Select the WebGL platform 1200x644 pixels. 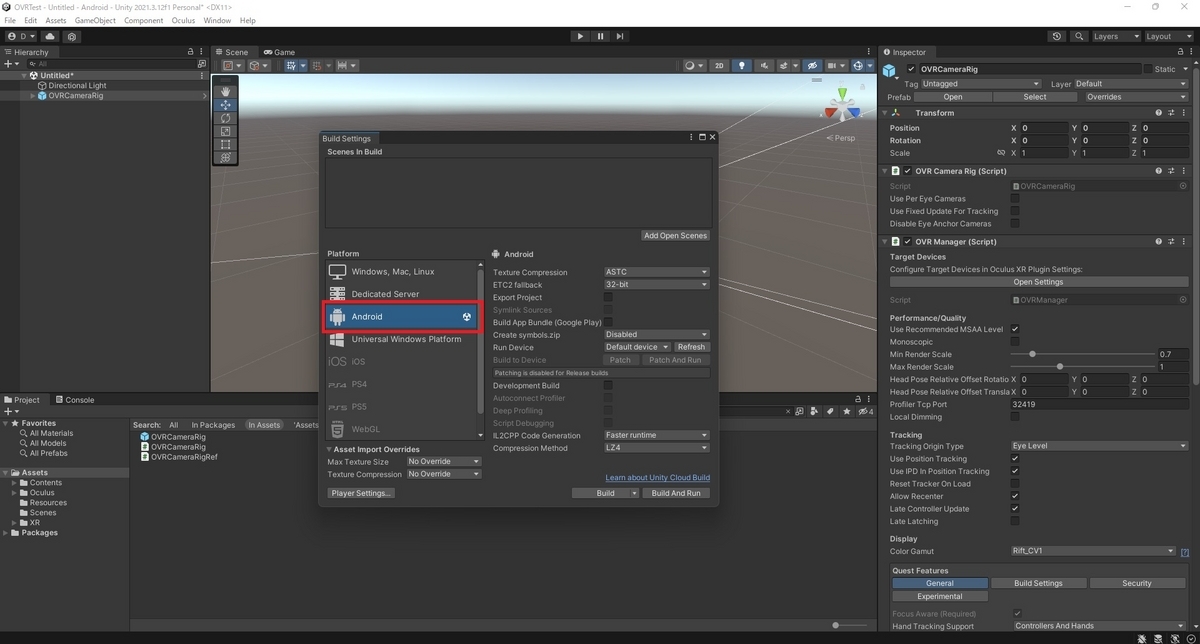pyautogui.click(x=401, y=429)
